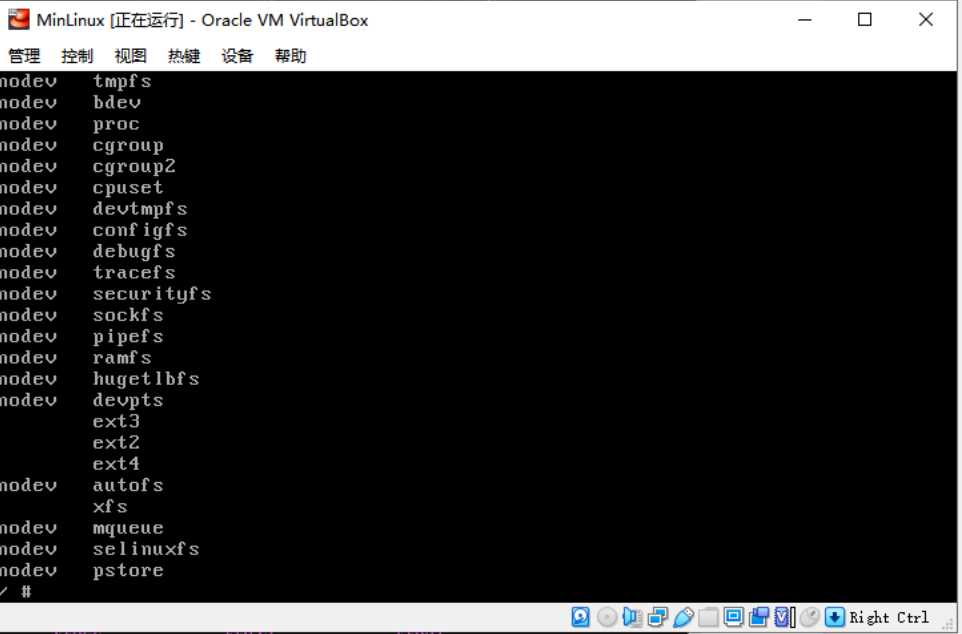Click the tracefs entry
The image size is (962, 634).
(x=134, y=273)
